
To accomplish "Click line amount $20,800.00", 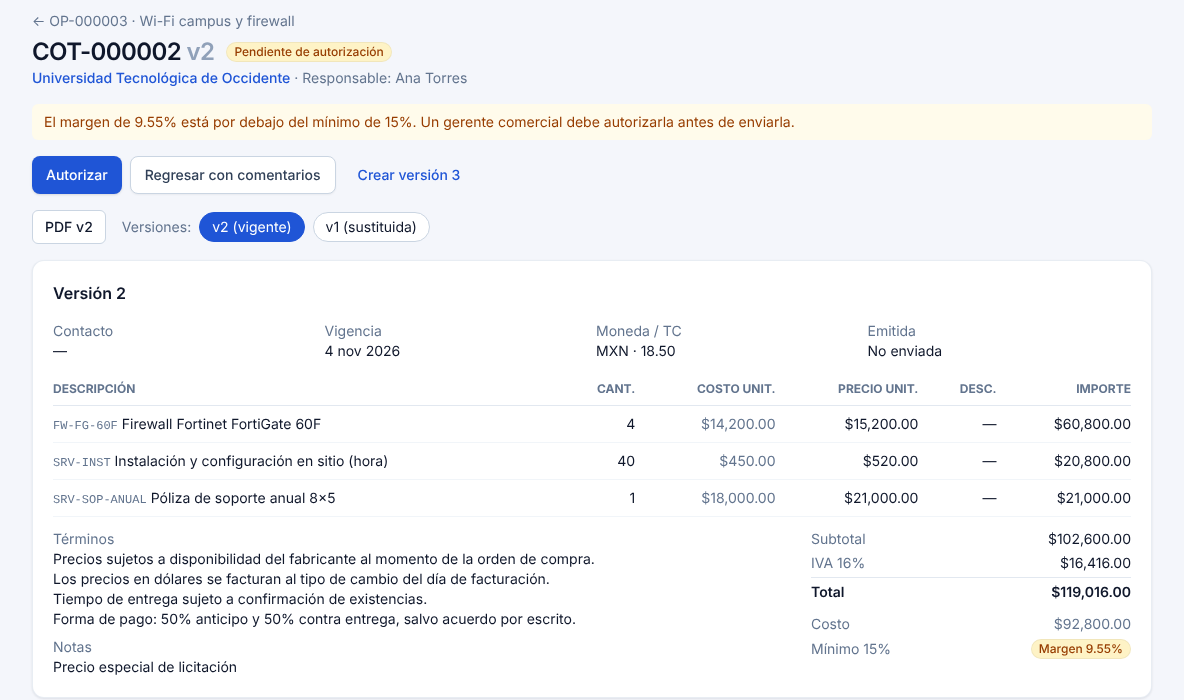I will (x=1092, y=461).
